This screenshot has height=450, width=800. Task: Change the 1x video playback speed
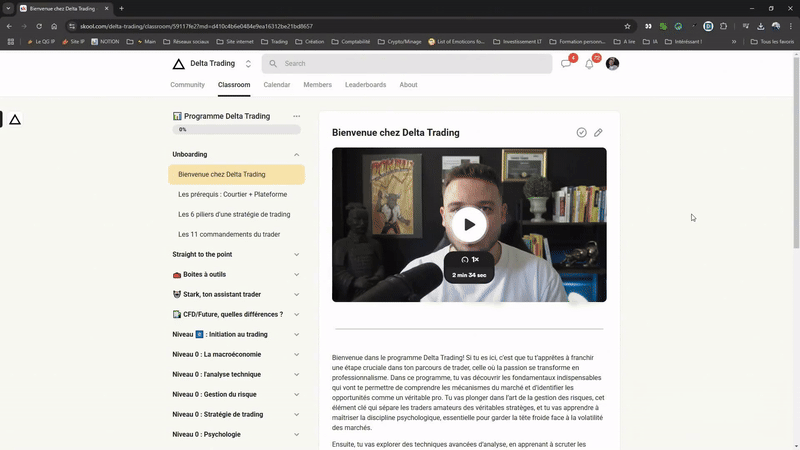[x=469, y=259]
